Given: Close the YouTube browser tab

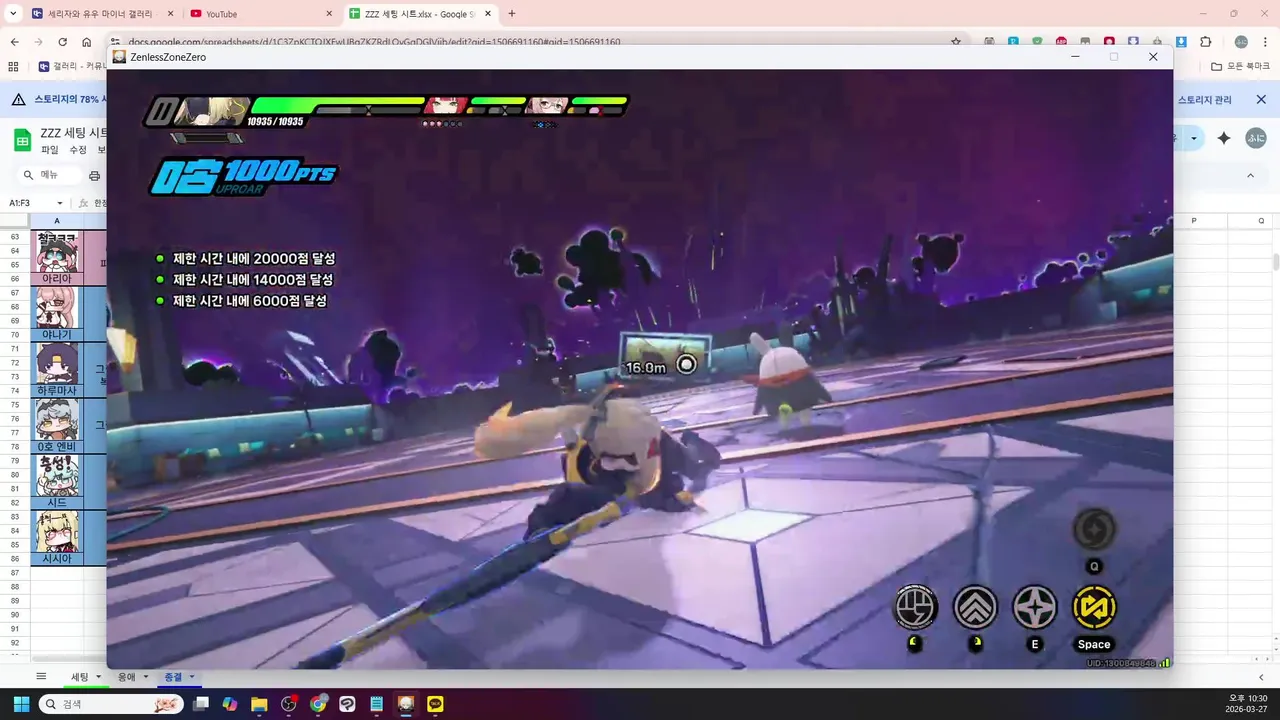Looking at the screenshot, I should pos(330,14).
